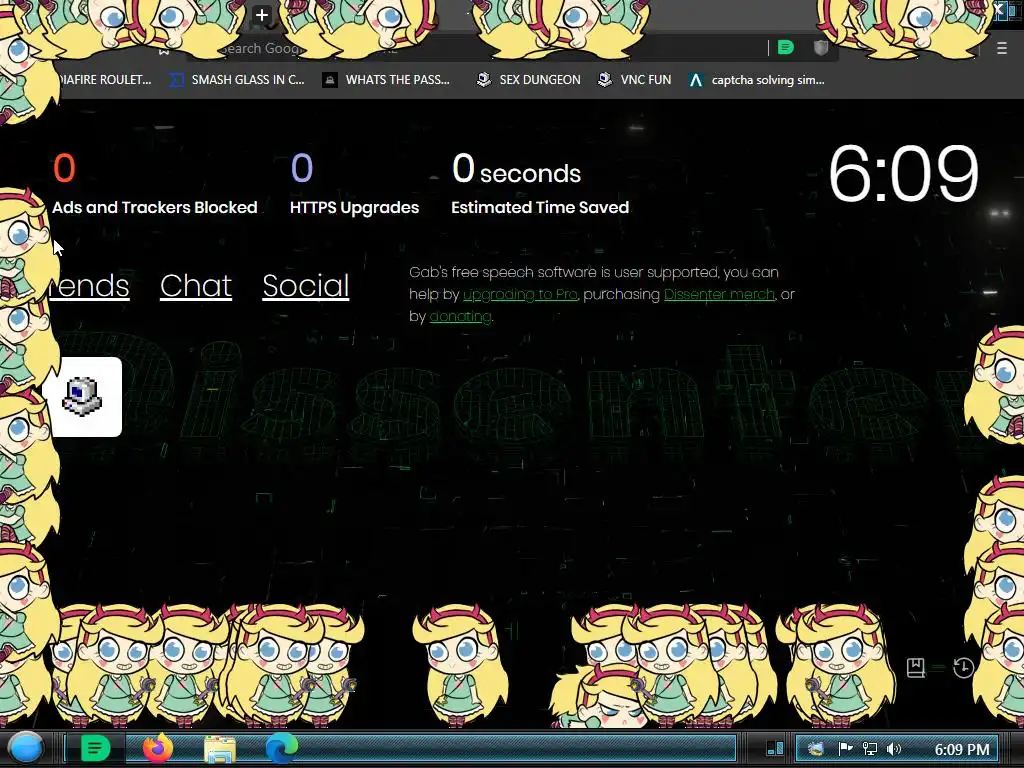Follow the donating link
Screen dimensions: 1024x768
click(460, 317)
